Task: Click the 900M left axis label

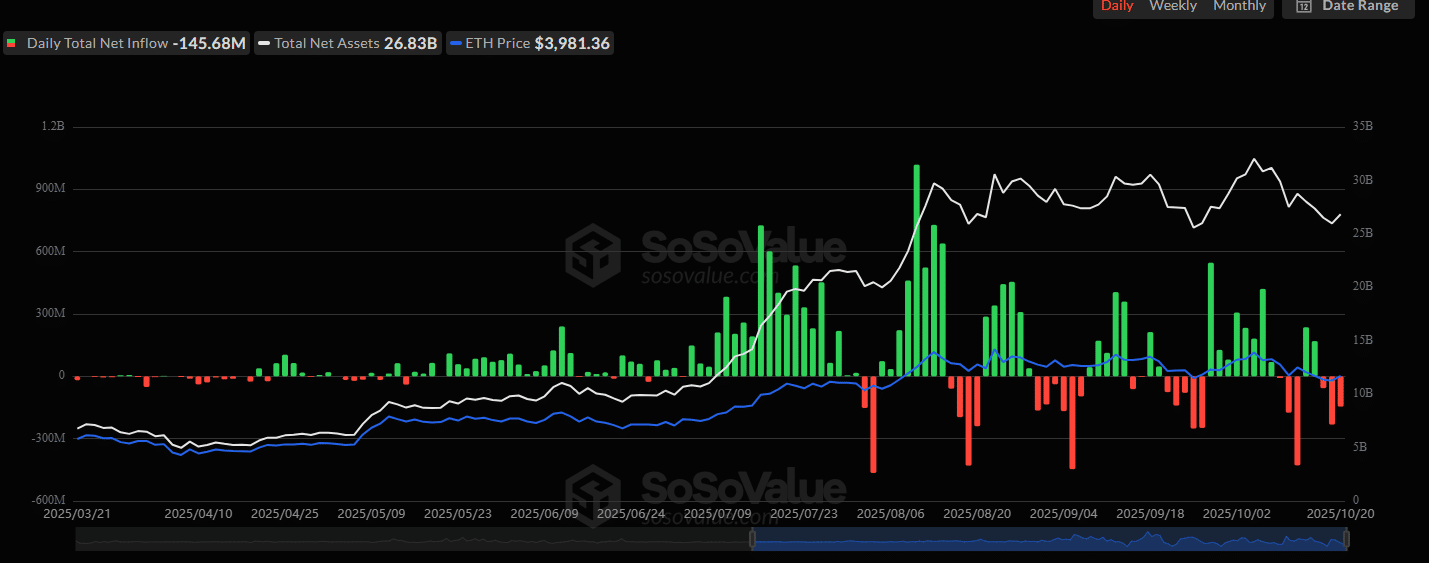Action: 50,189
